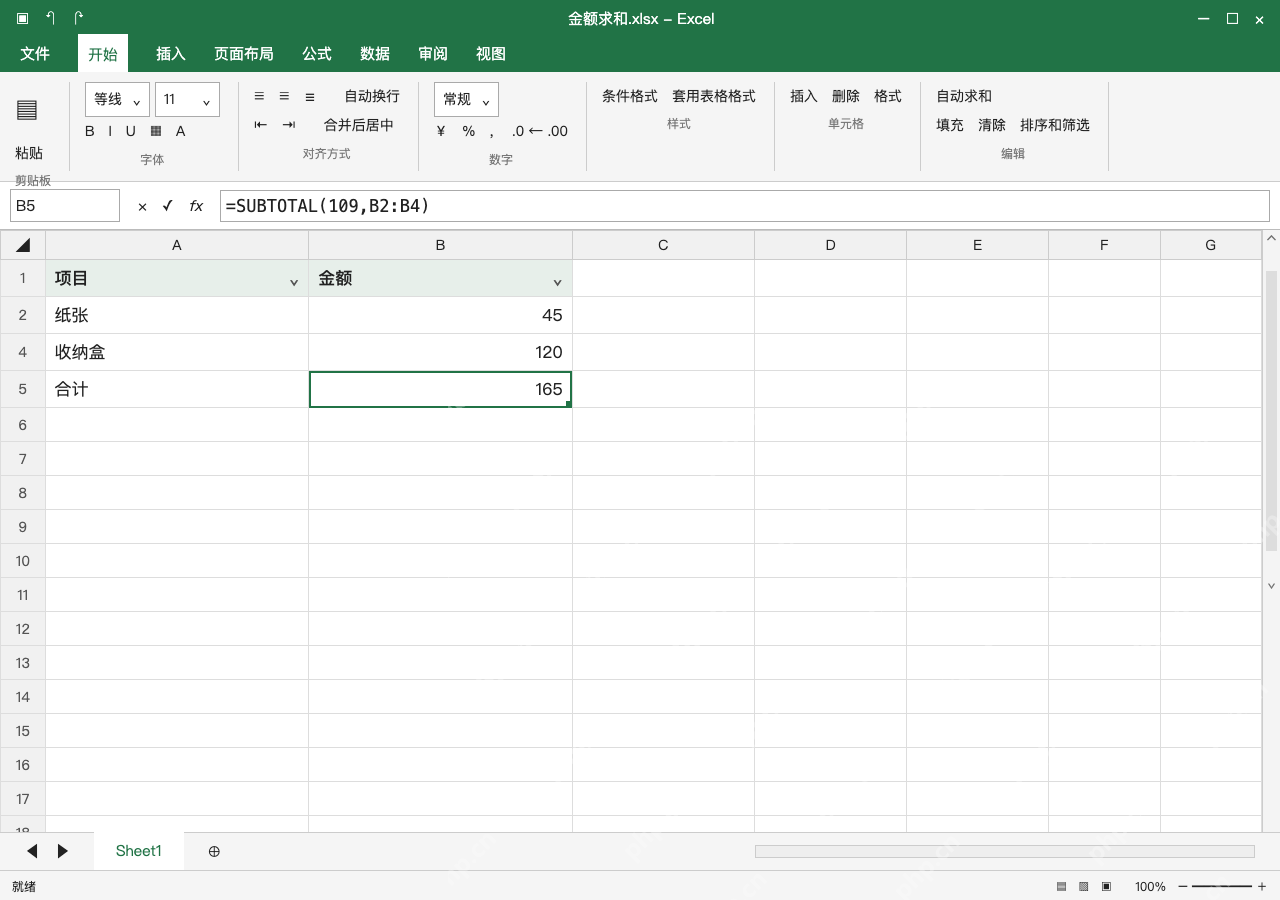Decrease the cell indent
The height and width of the screenshot is (900, 1280).
[261, 125]
